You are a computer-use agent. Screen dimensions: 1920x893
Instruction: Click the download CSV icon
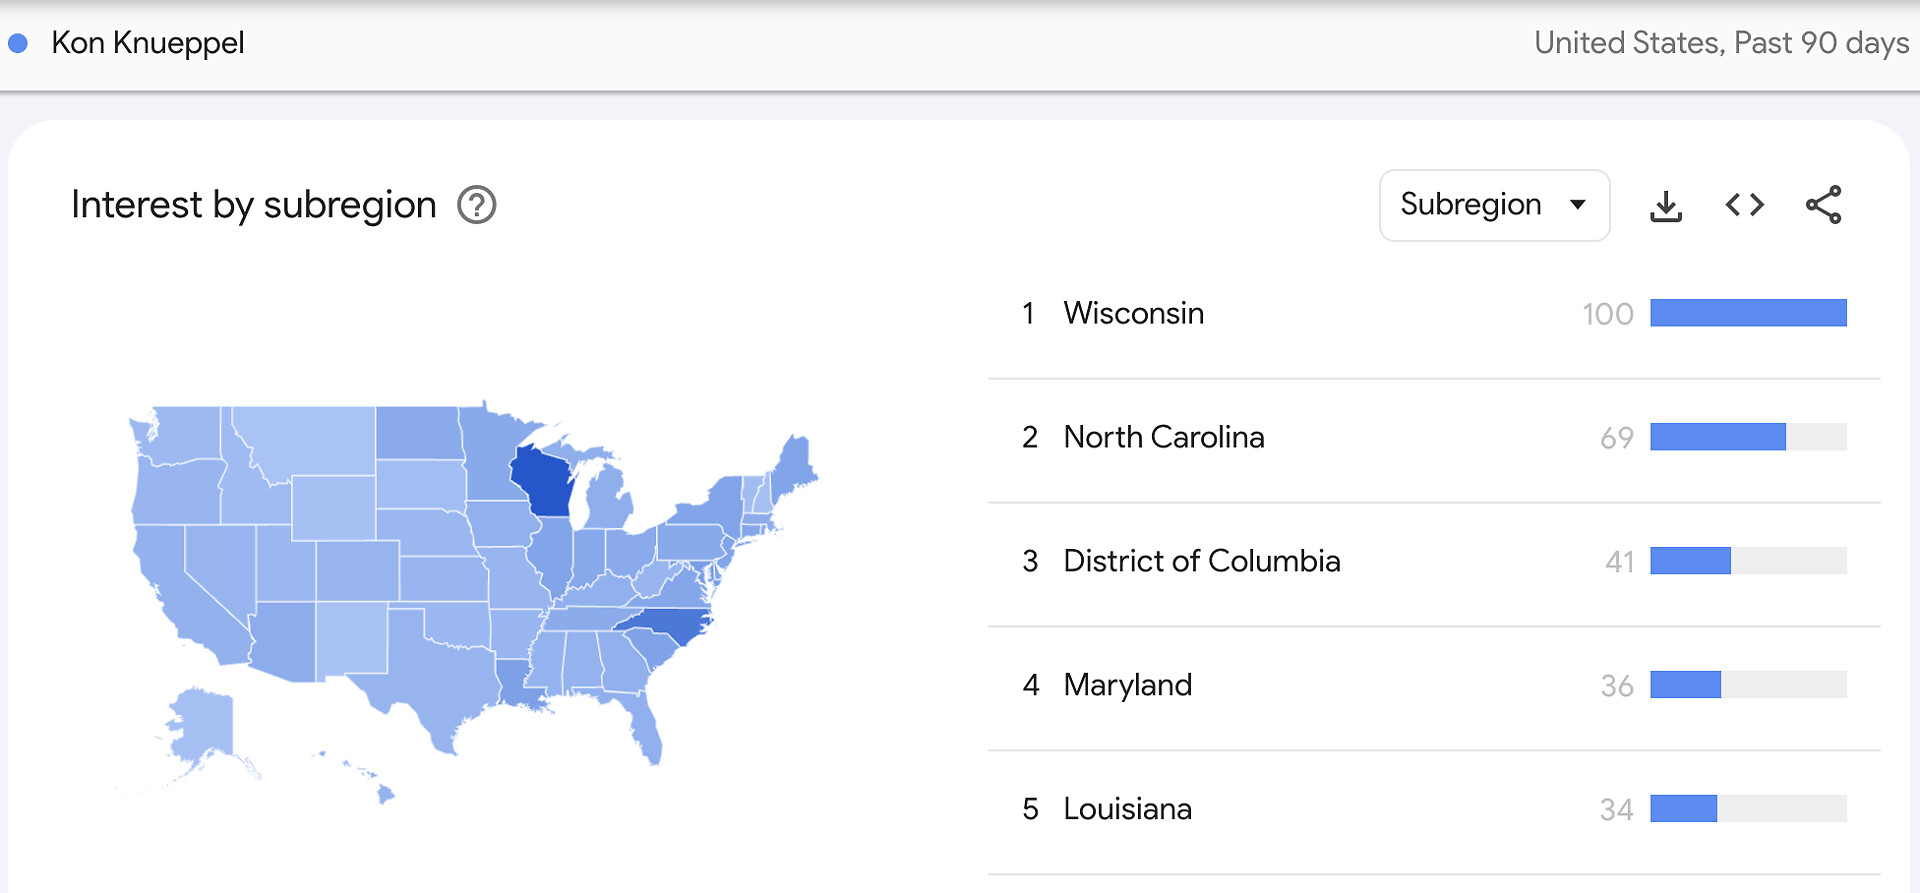(1665, 206)
